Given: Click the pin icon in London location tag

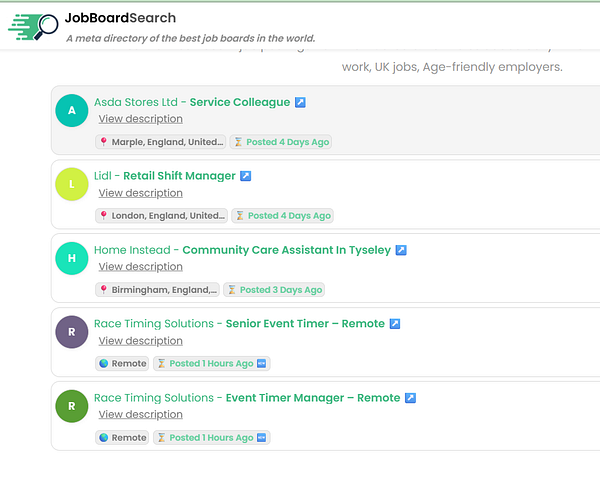Looking at the screenshot, I should 103,216.
